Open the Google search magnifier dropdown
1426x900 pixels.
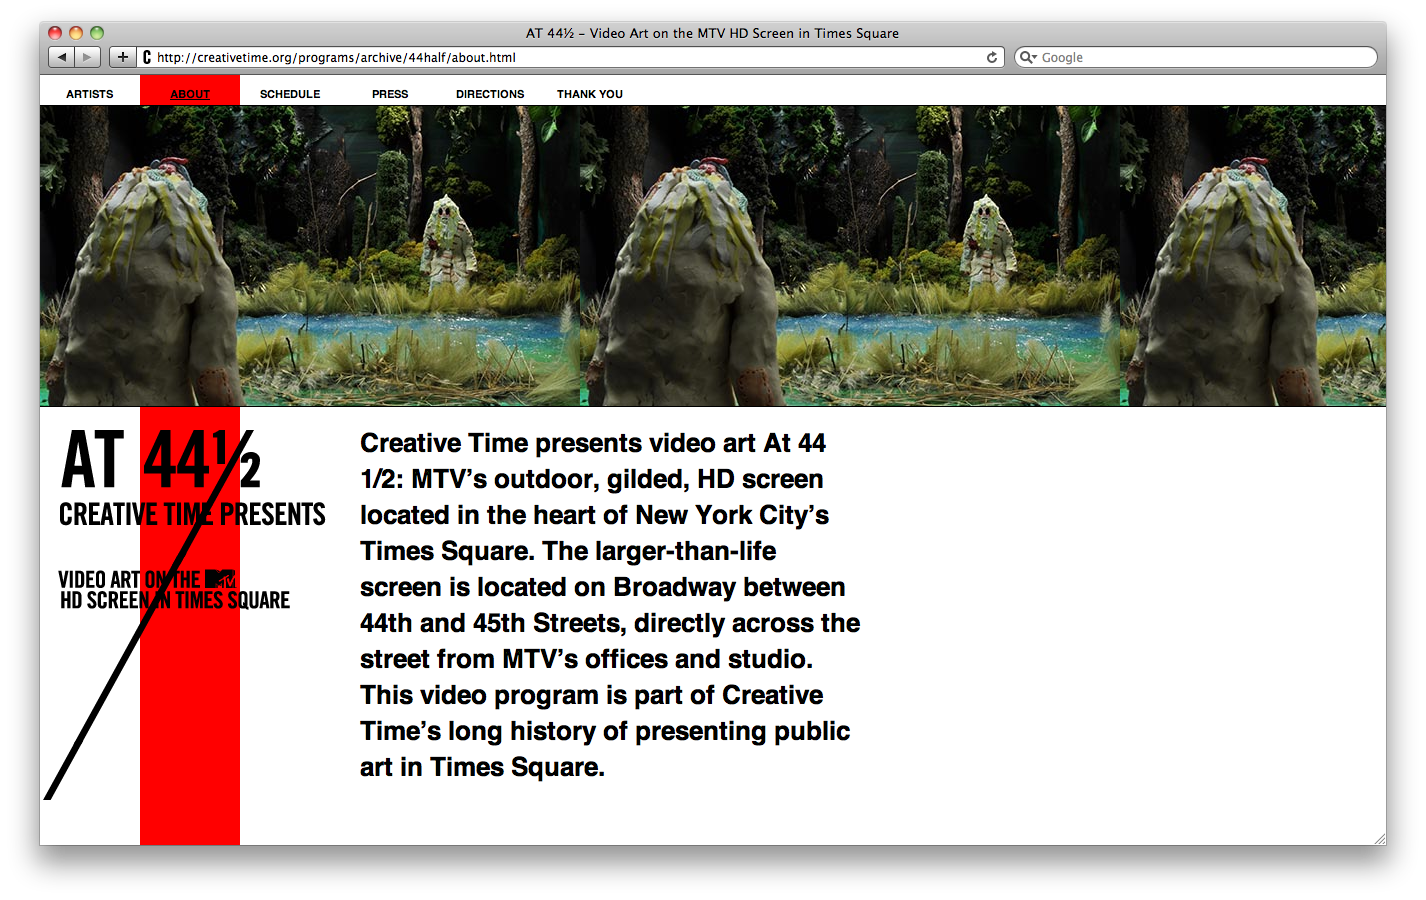1028,57
